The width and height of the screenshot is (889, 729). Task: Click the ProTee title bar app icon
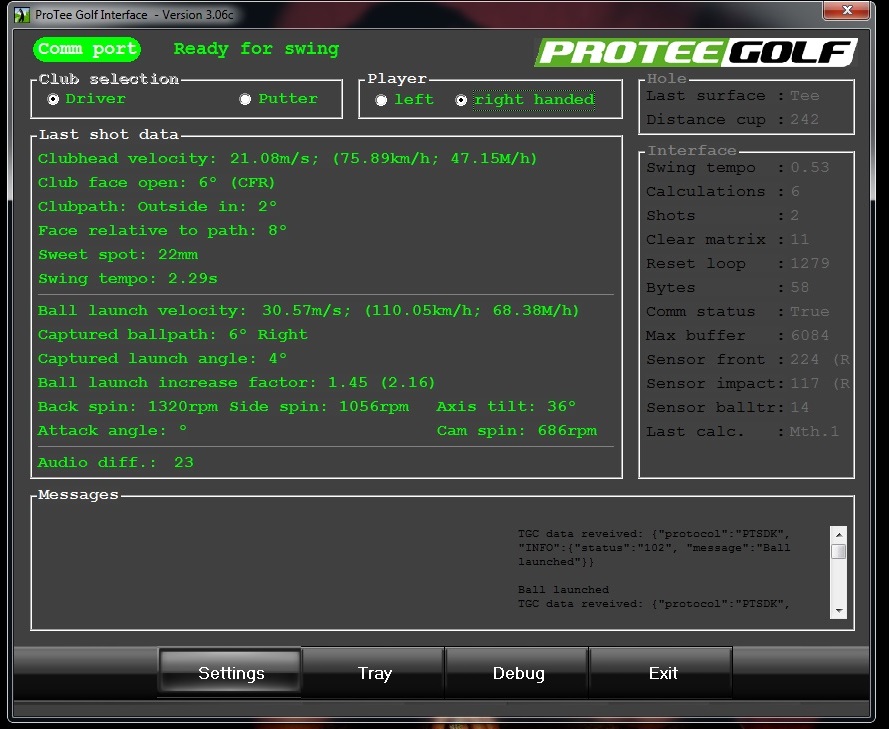[22, 15]
